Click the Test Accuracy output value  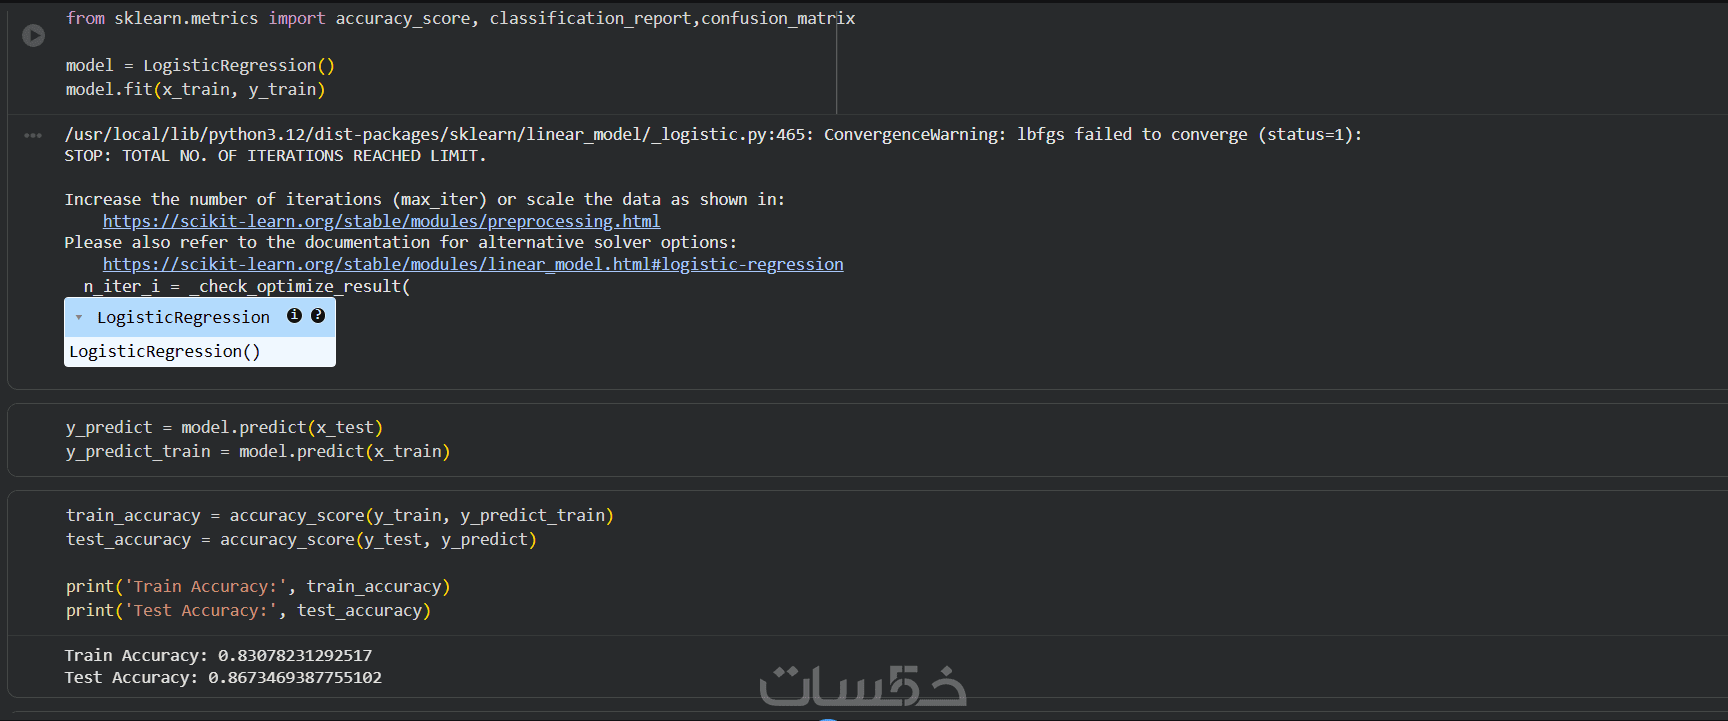295,678
